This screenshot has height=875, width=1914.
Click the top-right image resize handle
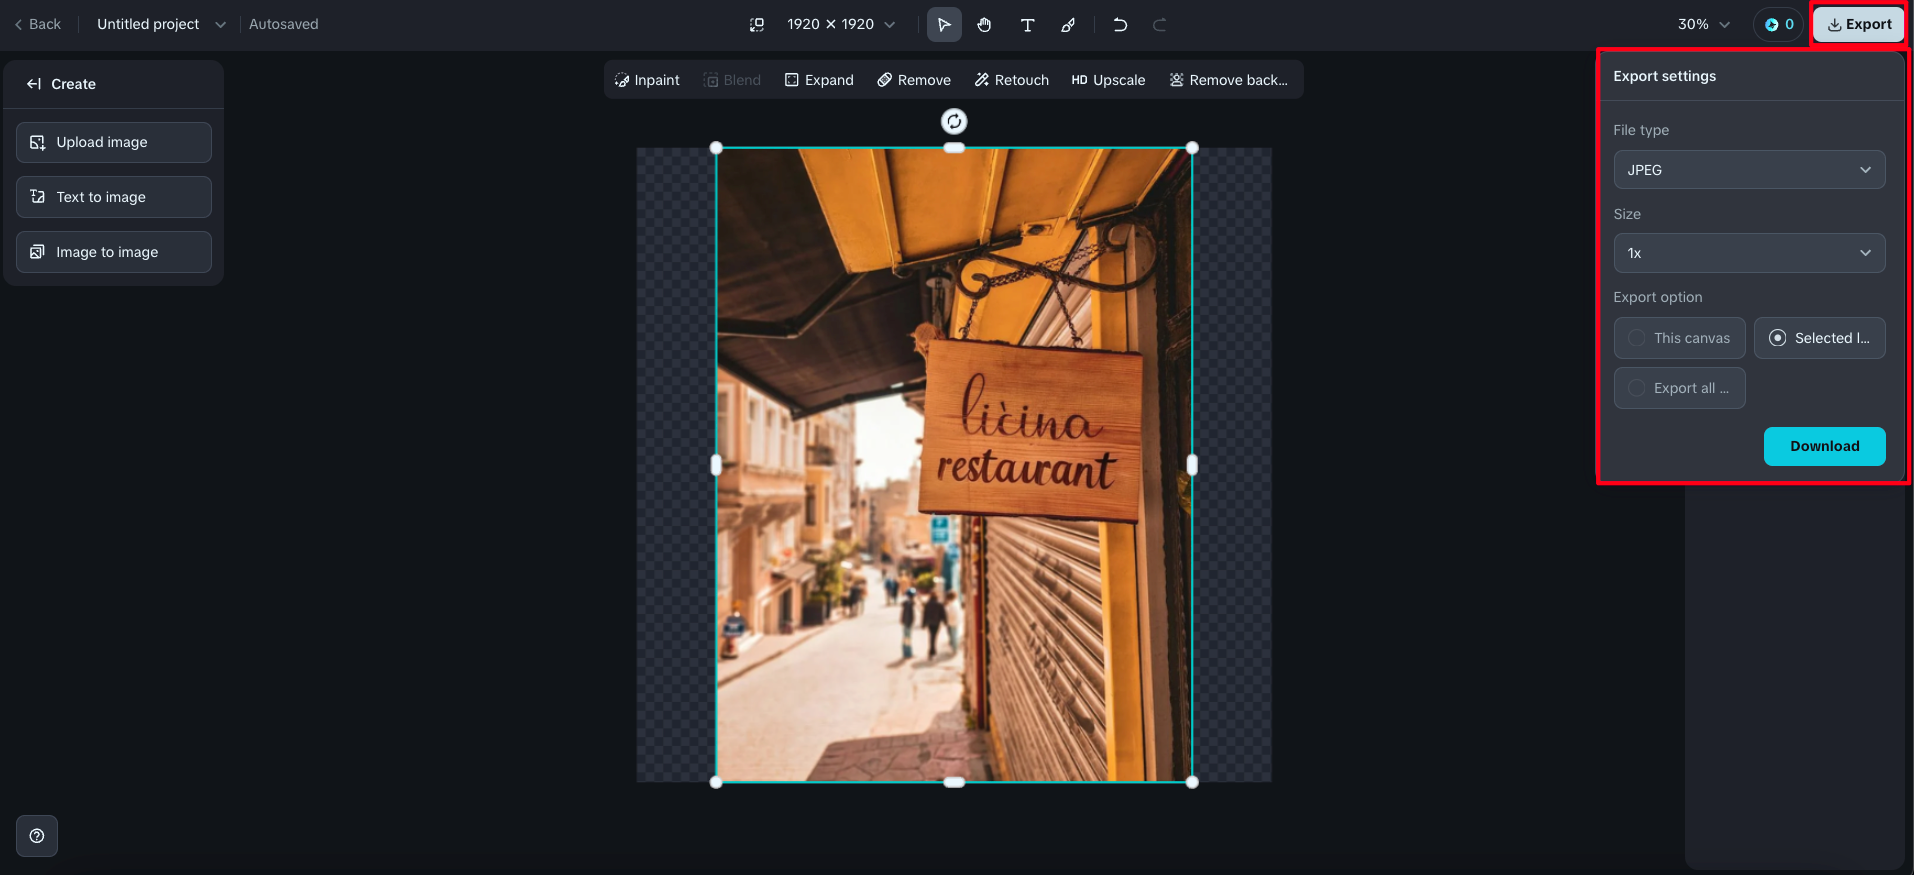[1192, 148]
